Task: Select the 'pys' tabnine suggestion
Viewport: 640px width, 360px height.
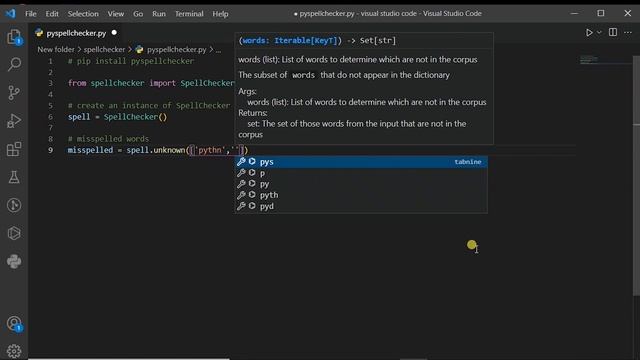Action: tap(361, 162)
